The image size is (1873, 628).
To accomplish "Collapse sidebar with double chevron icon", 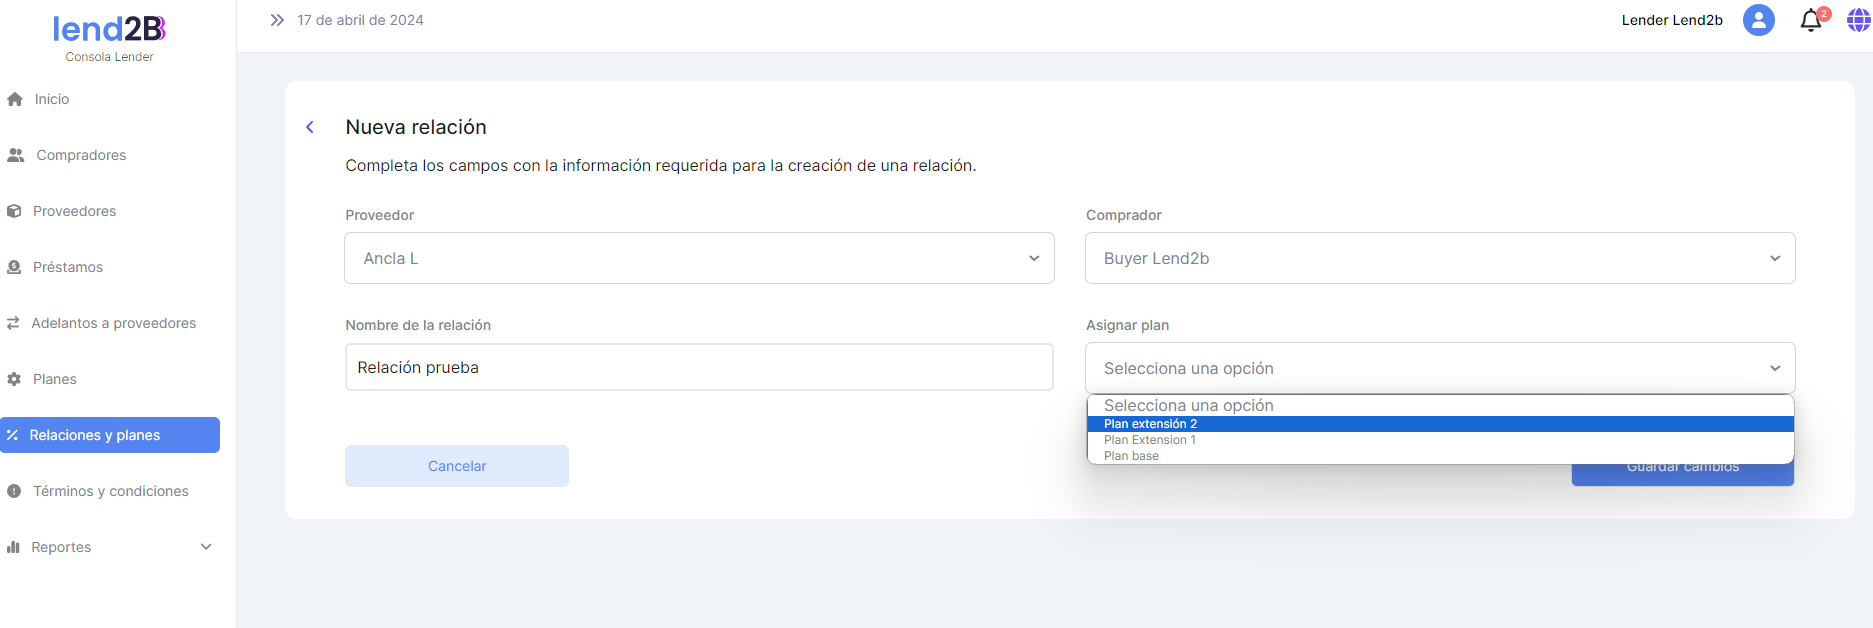I will pos(277,20).
